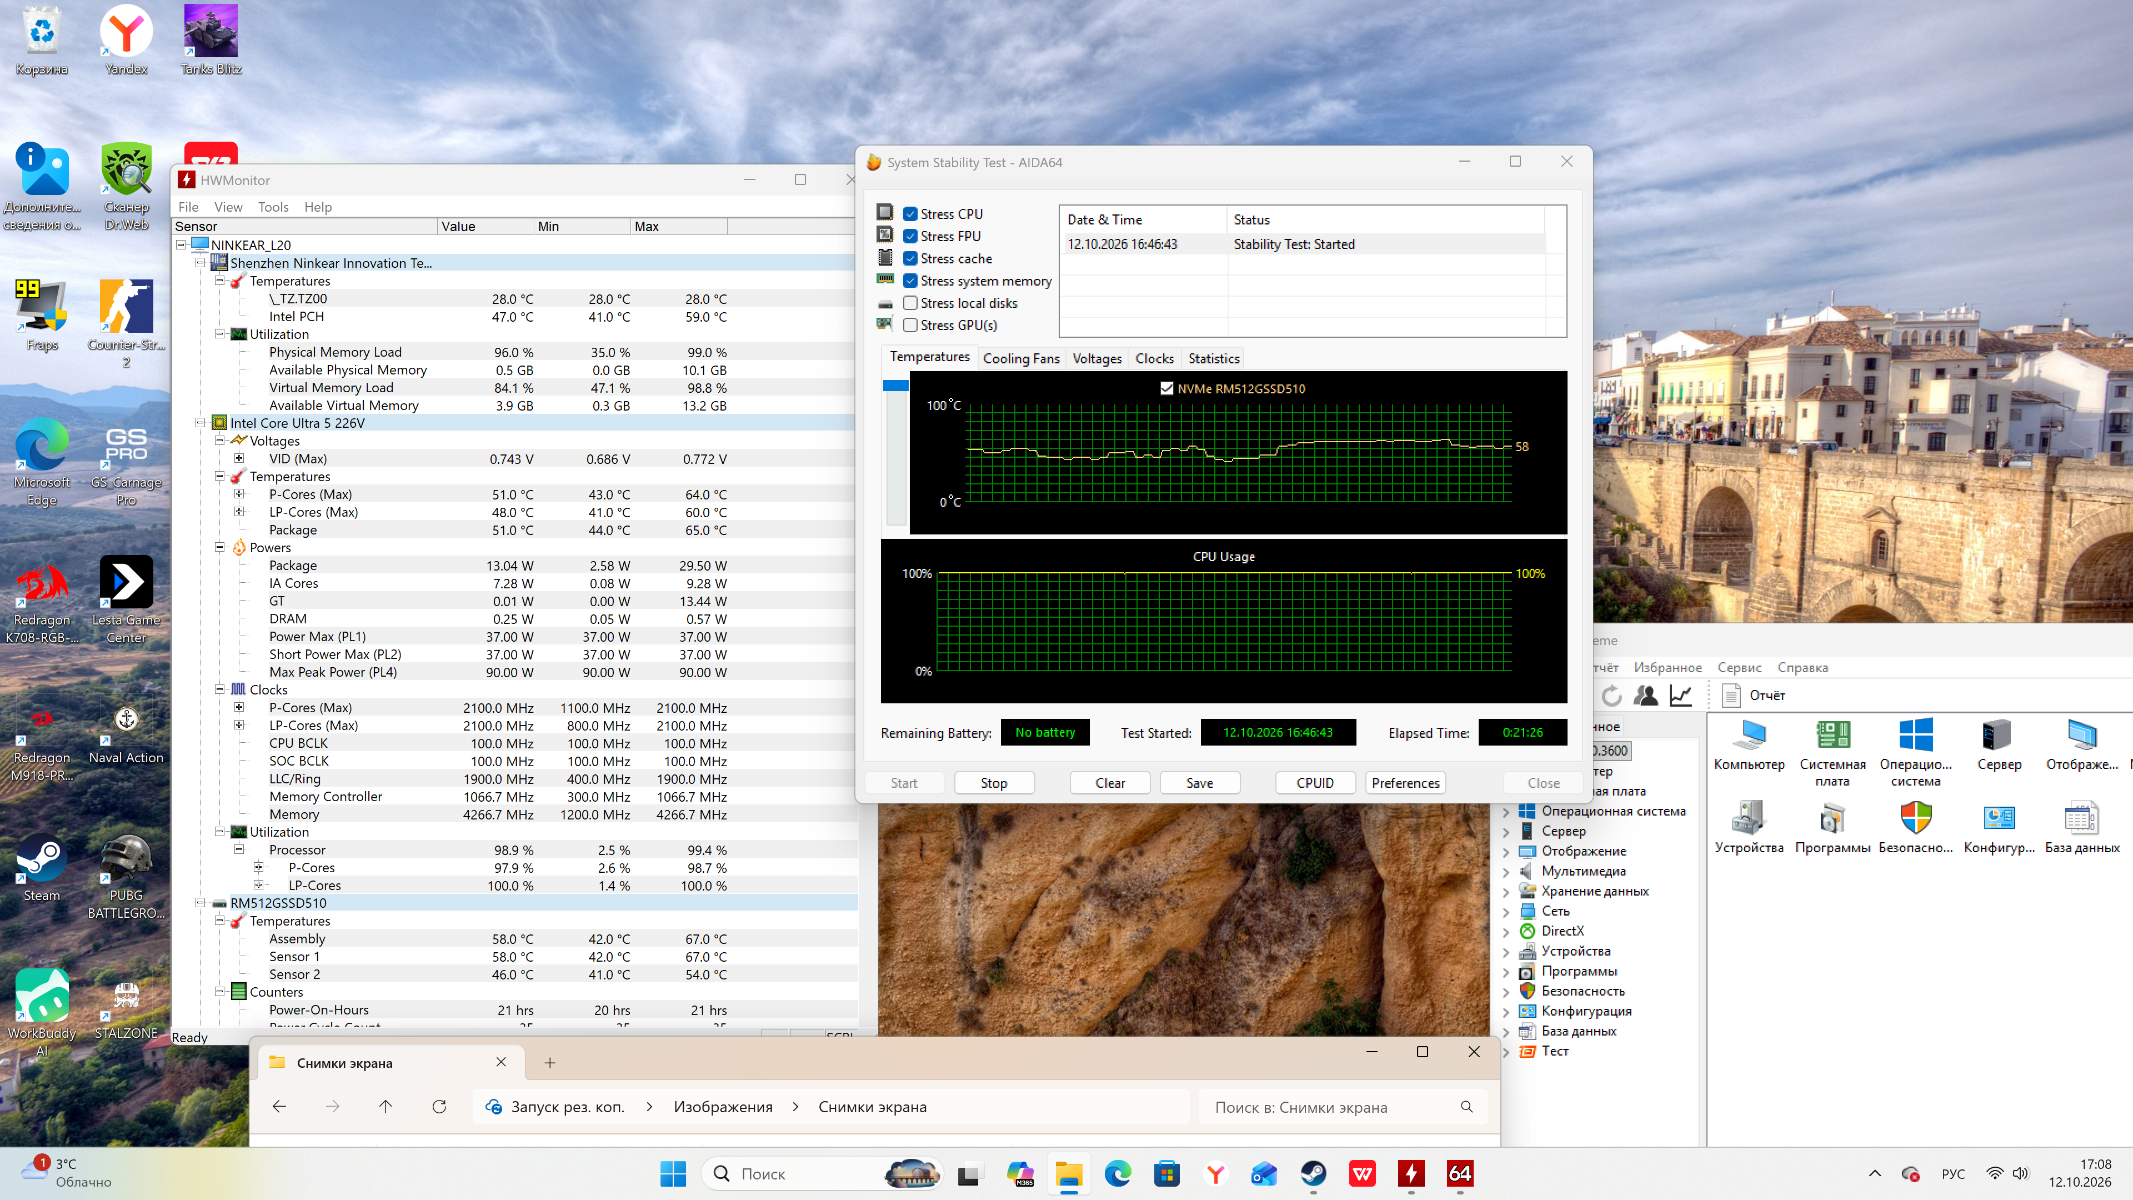Toggle Stress system memory checkbox

(910, 281)
